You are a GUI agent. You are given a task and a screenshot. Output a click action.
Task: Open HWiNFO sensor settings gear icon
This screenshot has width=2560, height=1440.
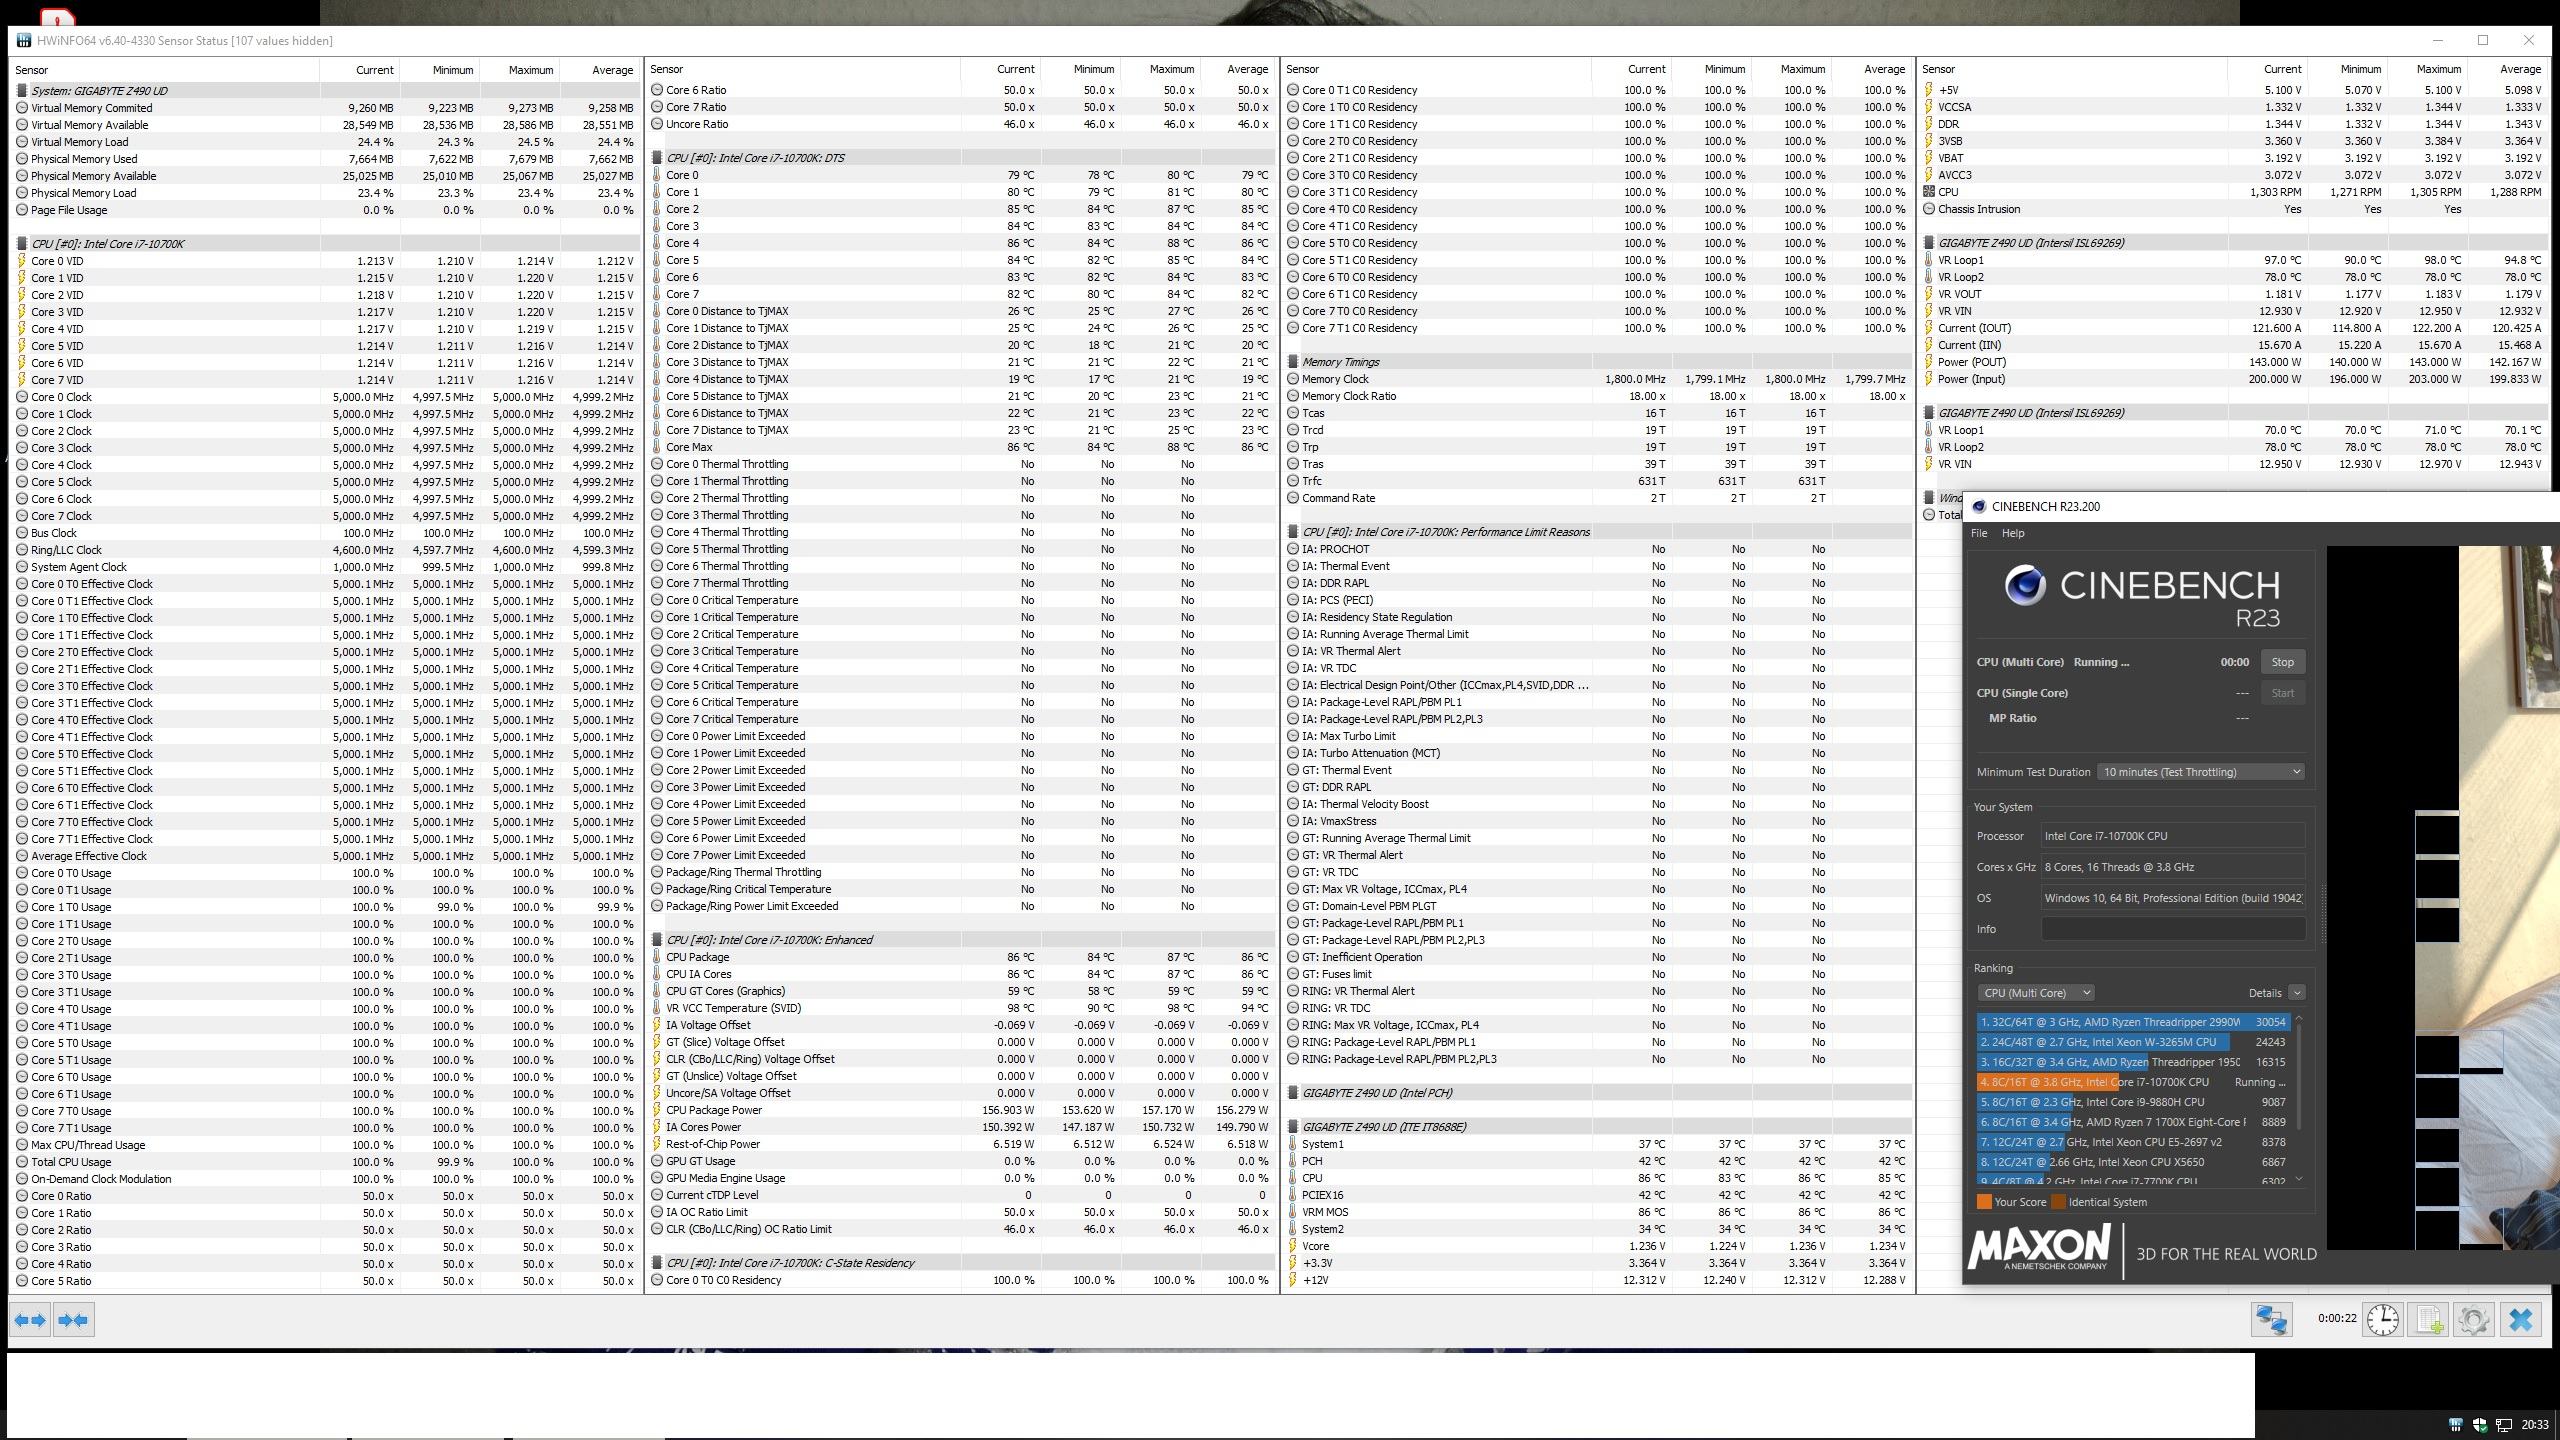[2474, 1319]
